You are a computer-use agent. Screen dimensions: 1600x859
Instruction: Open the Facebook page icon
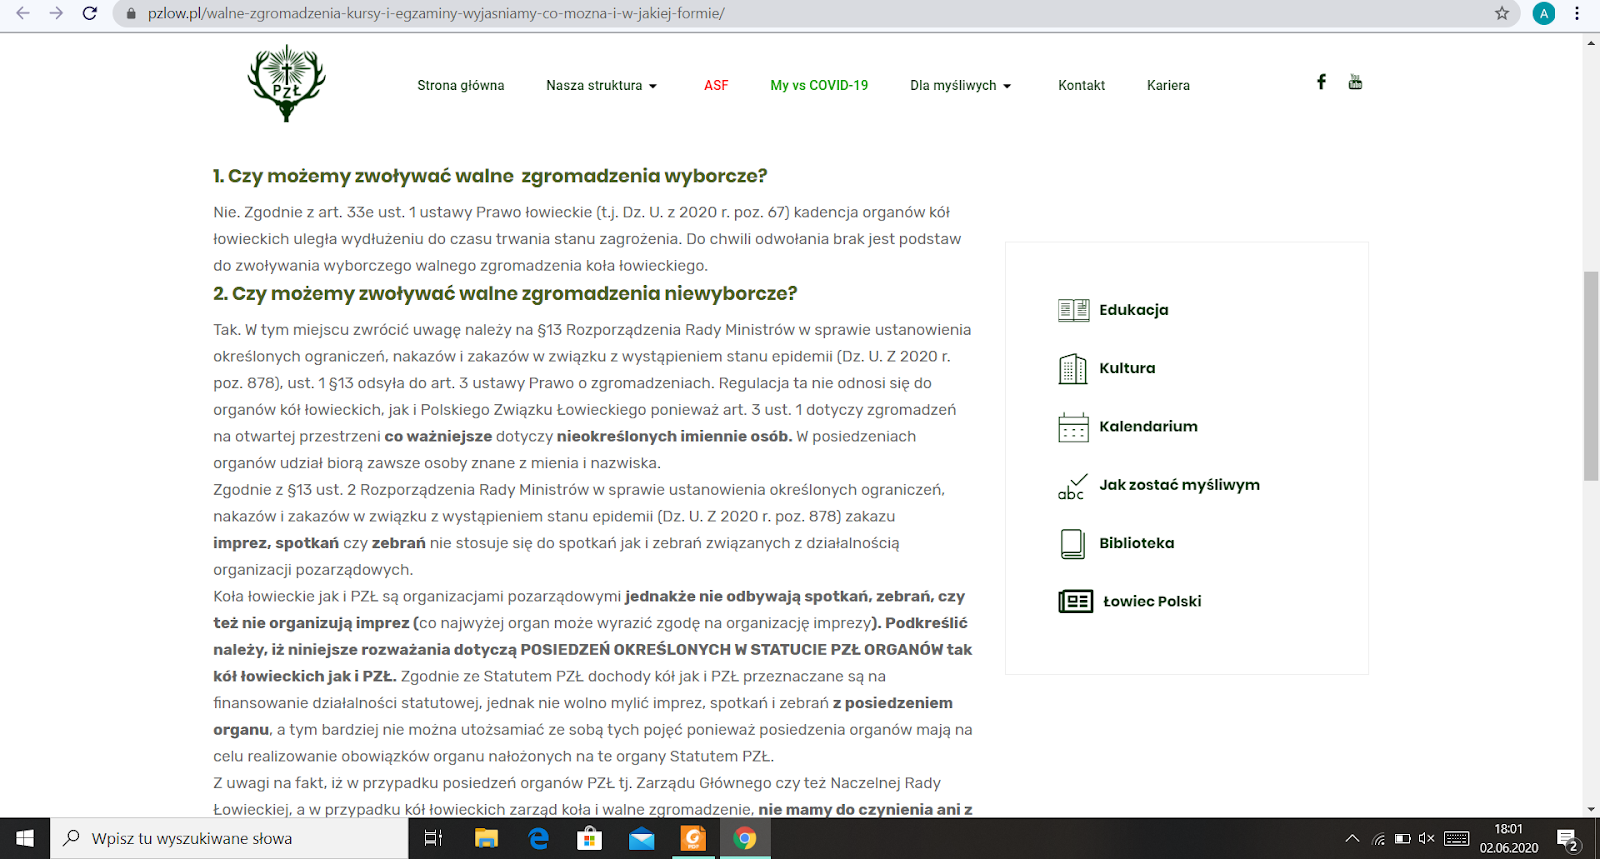[1321, 82]
